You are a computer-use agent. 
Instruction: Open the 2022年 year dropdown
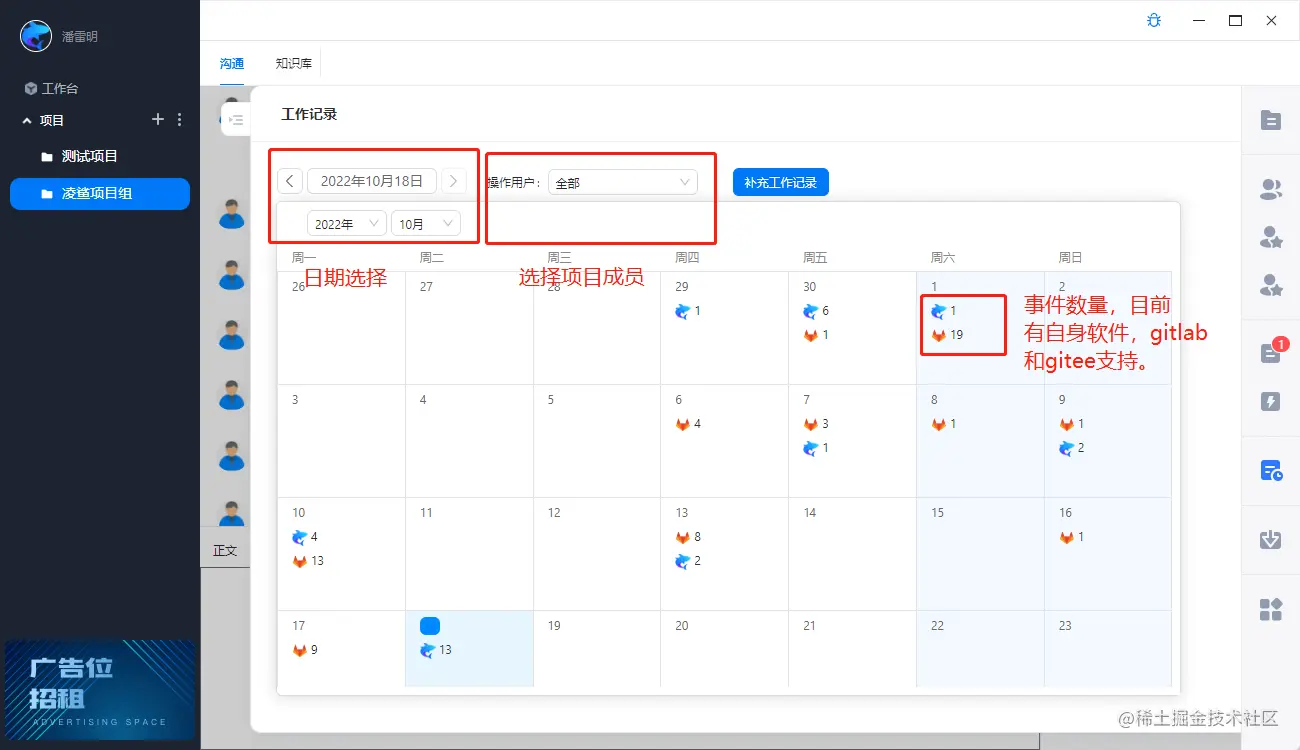coord(347,223)
